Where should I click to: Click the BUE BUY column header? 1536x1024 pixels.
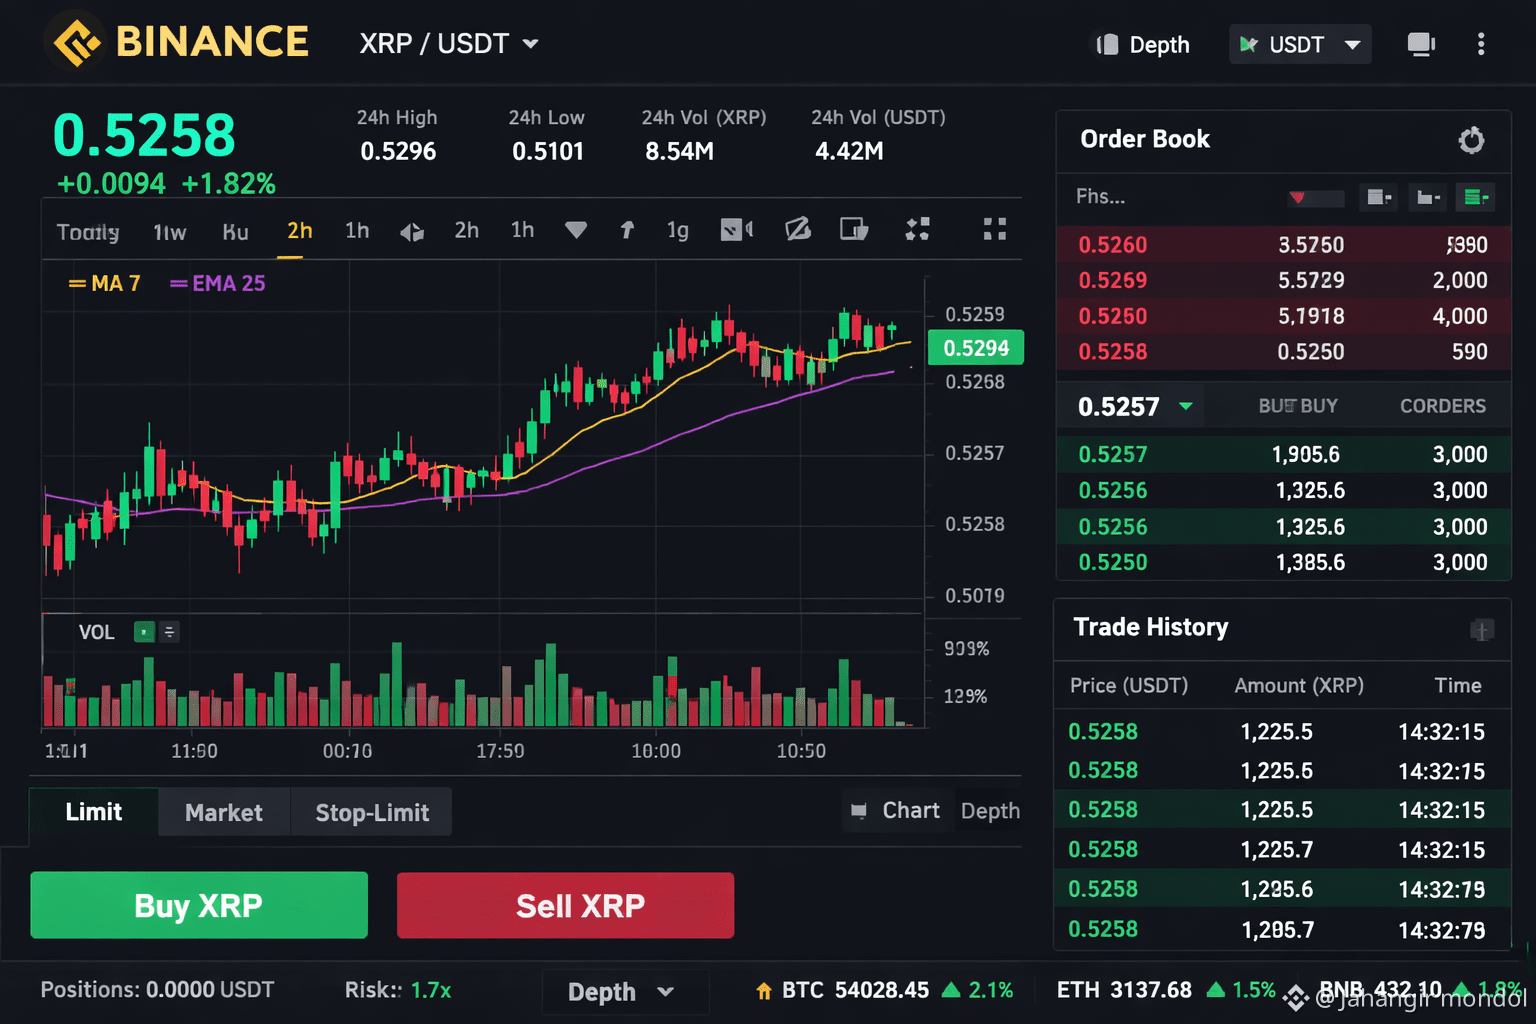pos(1298,406)
